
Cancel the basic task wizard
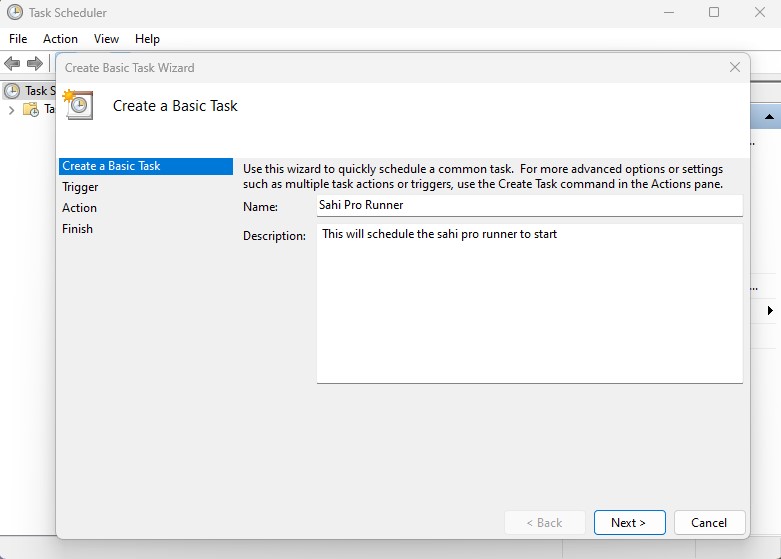(x=708, y=522)
